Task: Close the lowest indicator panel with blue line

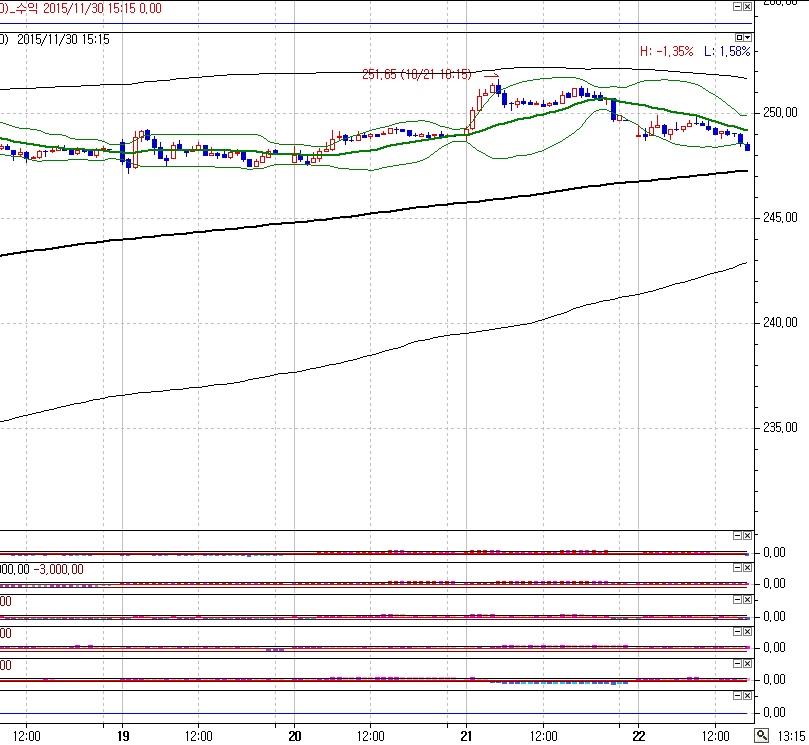Action: tap(747, 695)
